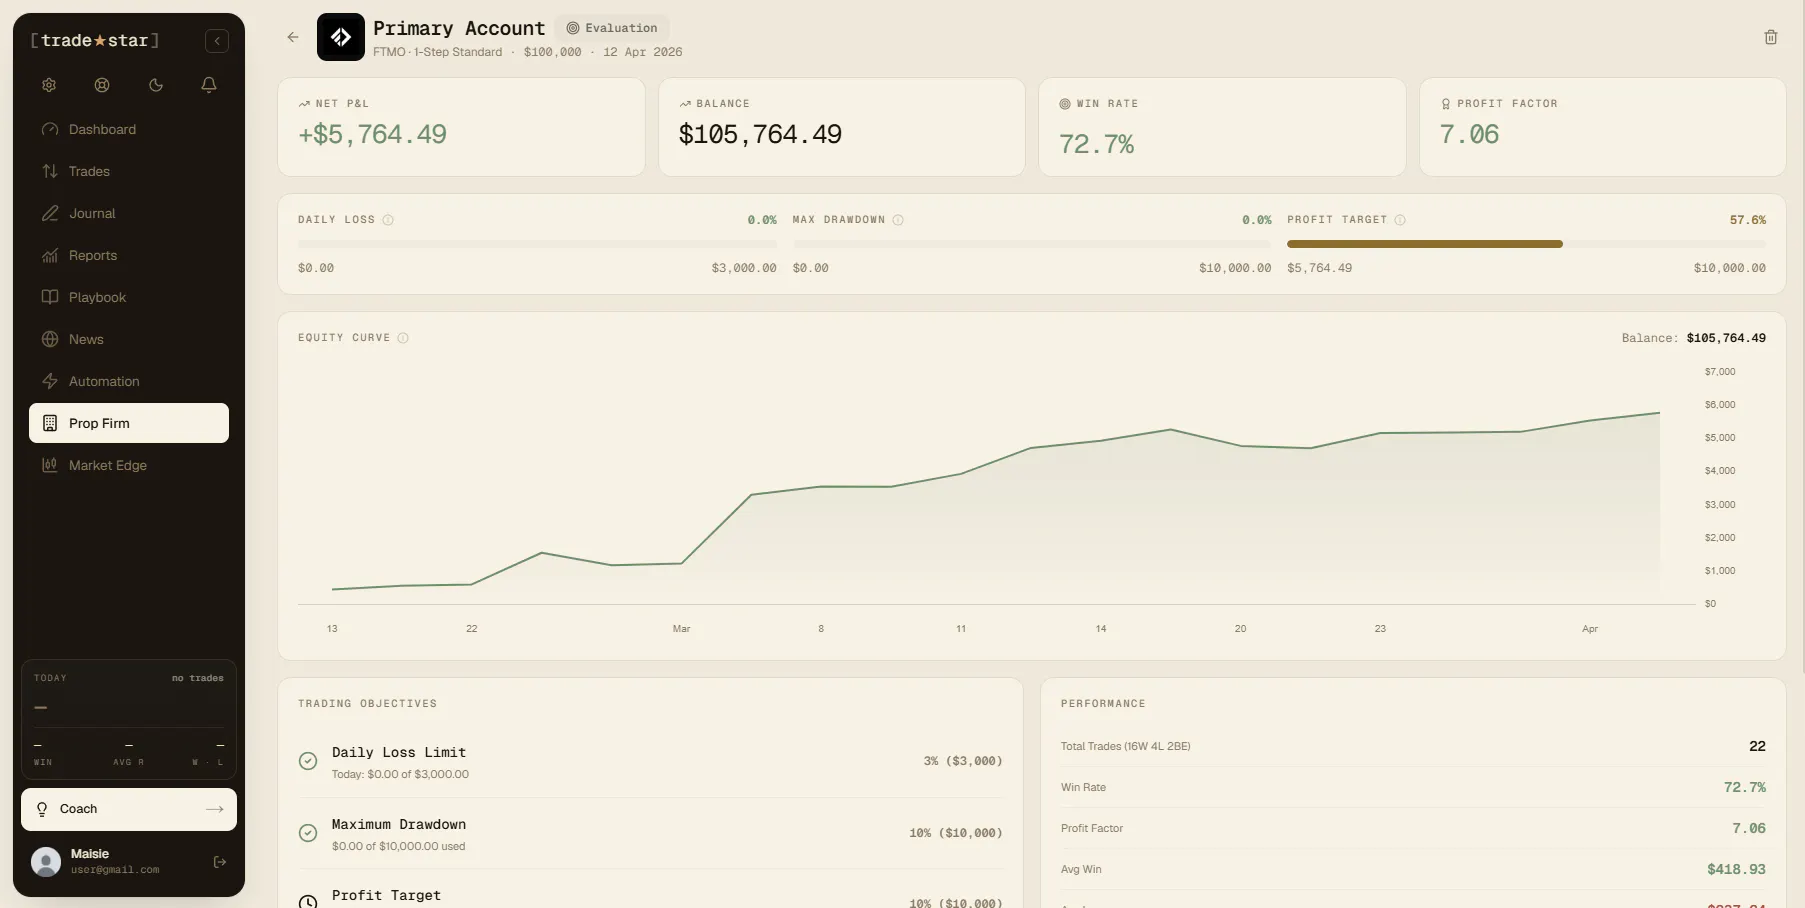Click the Today stats panel

pyautogui.click(x=129, y=718)
